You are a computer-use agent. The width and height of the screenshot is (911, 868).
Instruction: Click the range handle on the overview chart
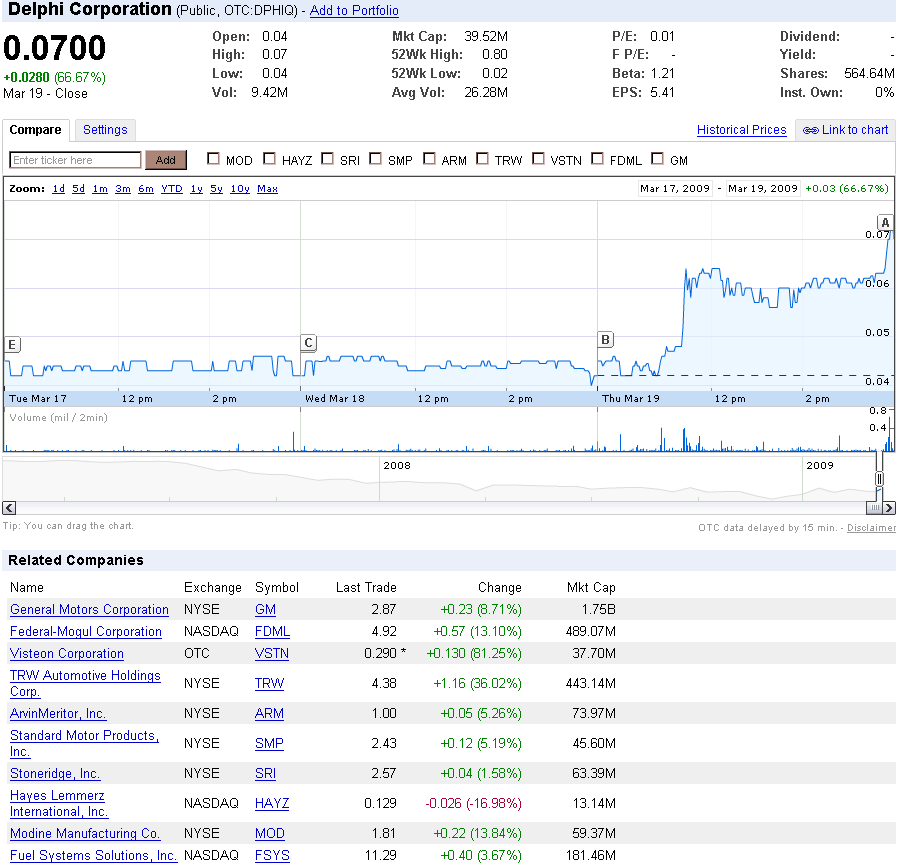point(879,479)
